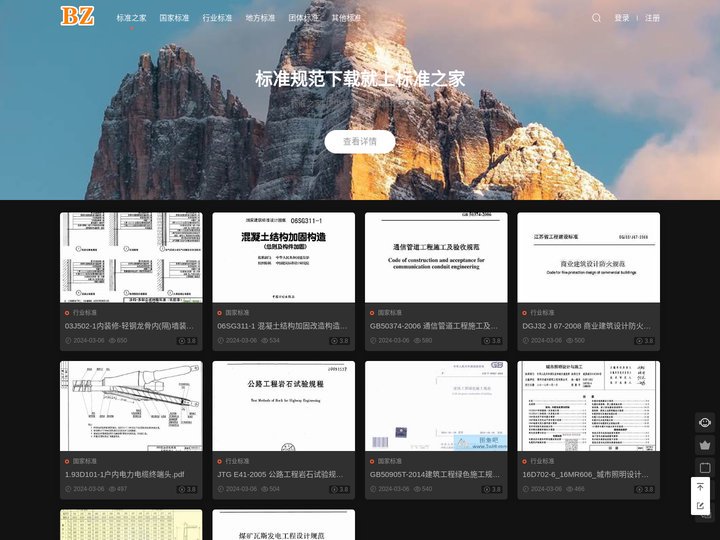The image size is (720, 540).
Task: Click 行业标准 tag on DGJ32 J 67-2008 card
Action: (x=542, y=312)
